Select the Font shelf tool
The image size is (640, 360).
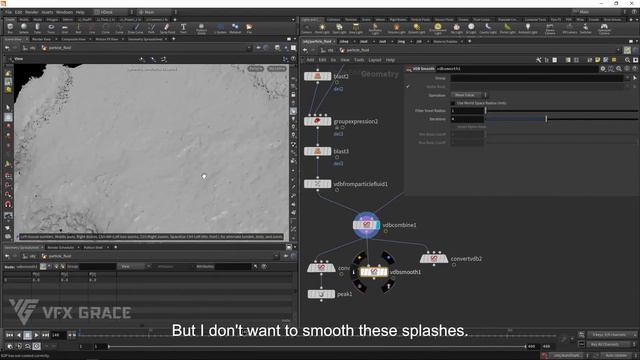[x=183, y=28]
